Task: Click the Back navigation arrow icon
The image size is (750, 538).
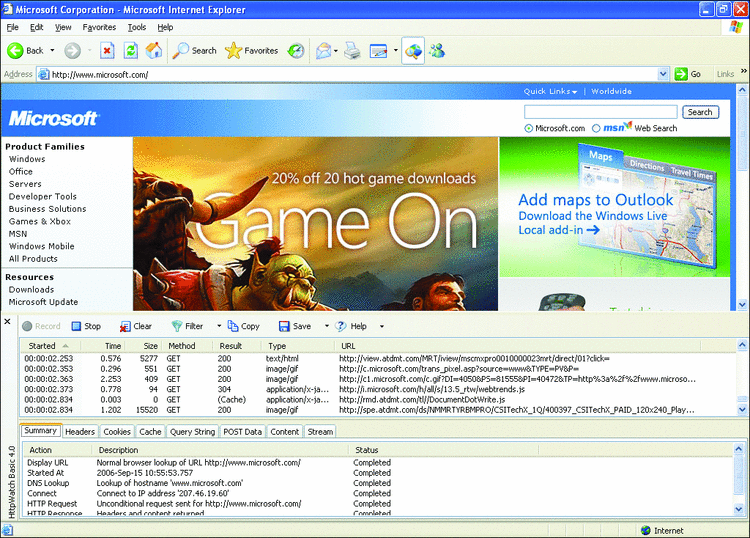Action: pos(15,51)
